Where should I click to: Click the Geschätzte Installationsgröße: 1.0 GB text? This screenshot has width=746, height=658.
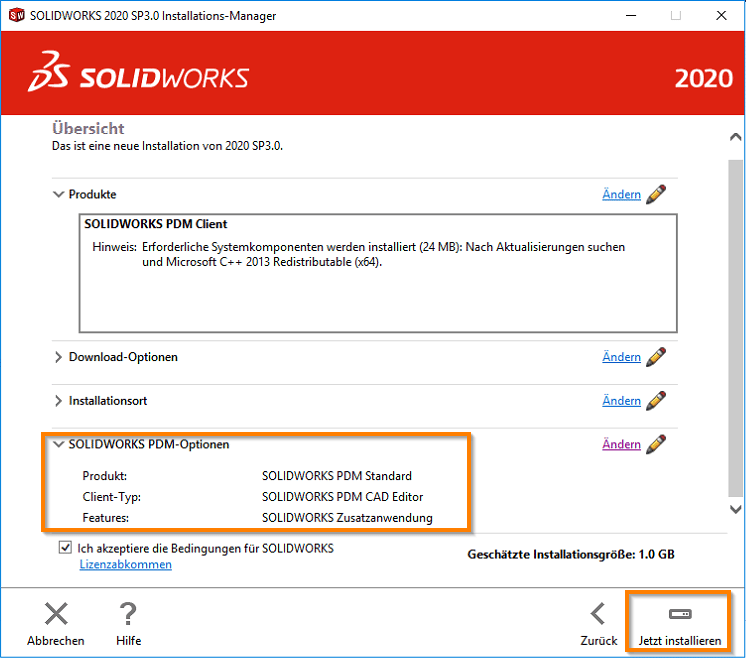click(x=571, y=554)
